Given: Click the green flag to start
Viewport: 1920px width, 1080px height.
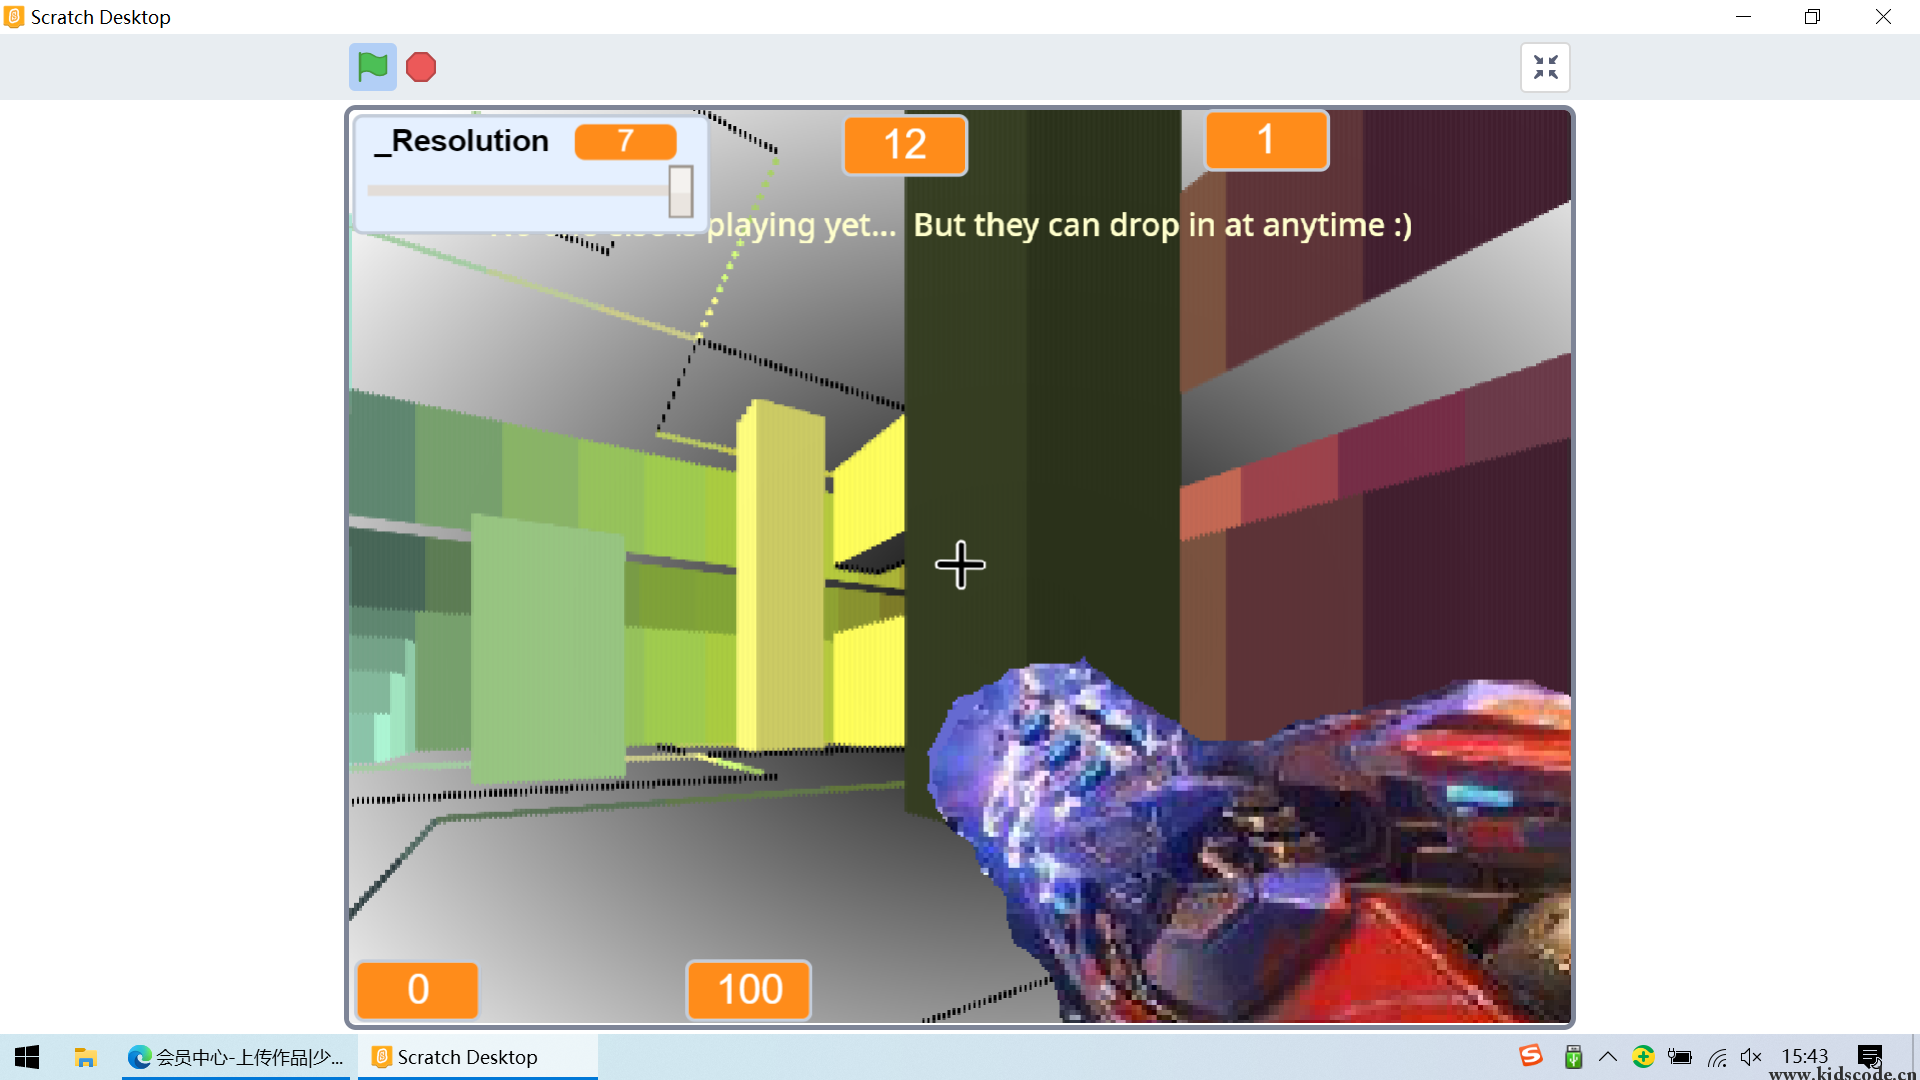Looking at the screenshot, I should [373, 67].
